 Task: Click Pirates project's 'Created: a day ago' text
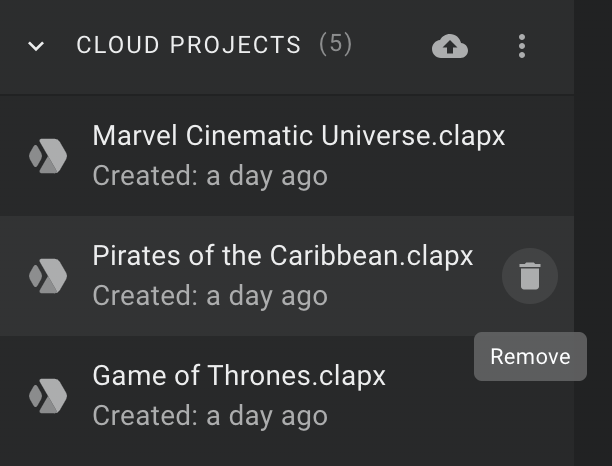(x=210, y=296)
